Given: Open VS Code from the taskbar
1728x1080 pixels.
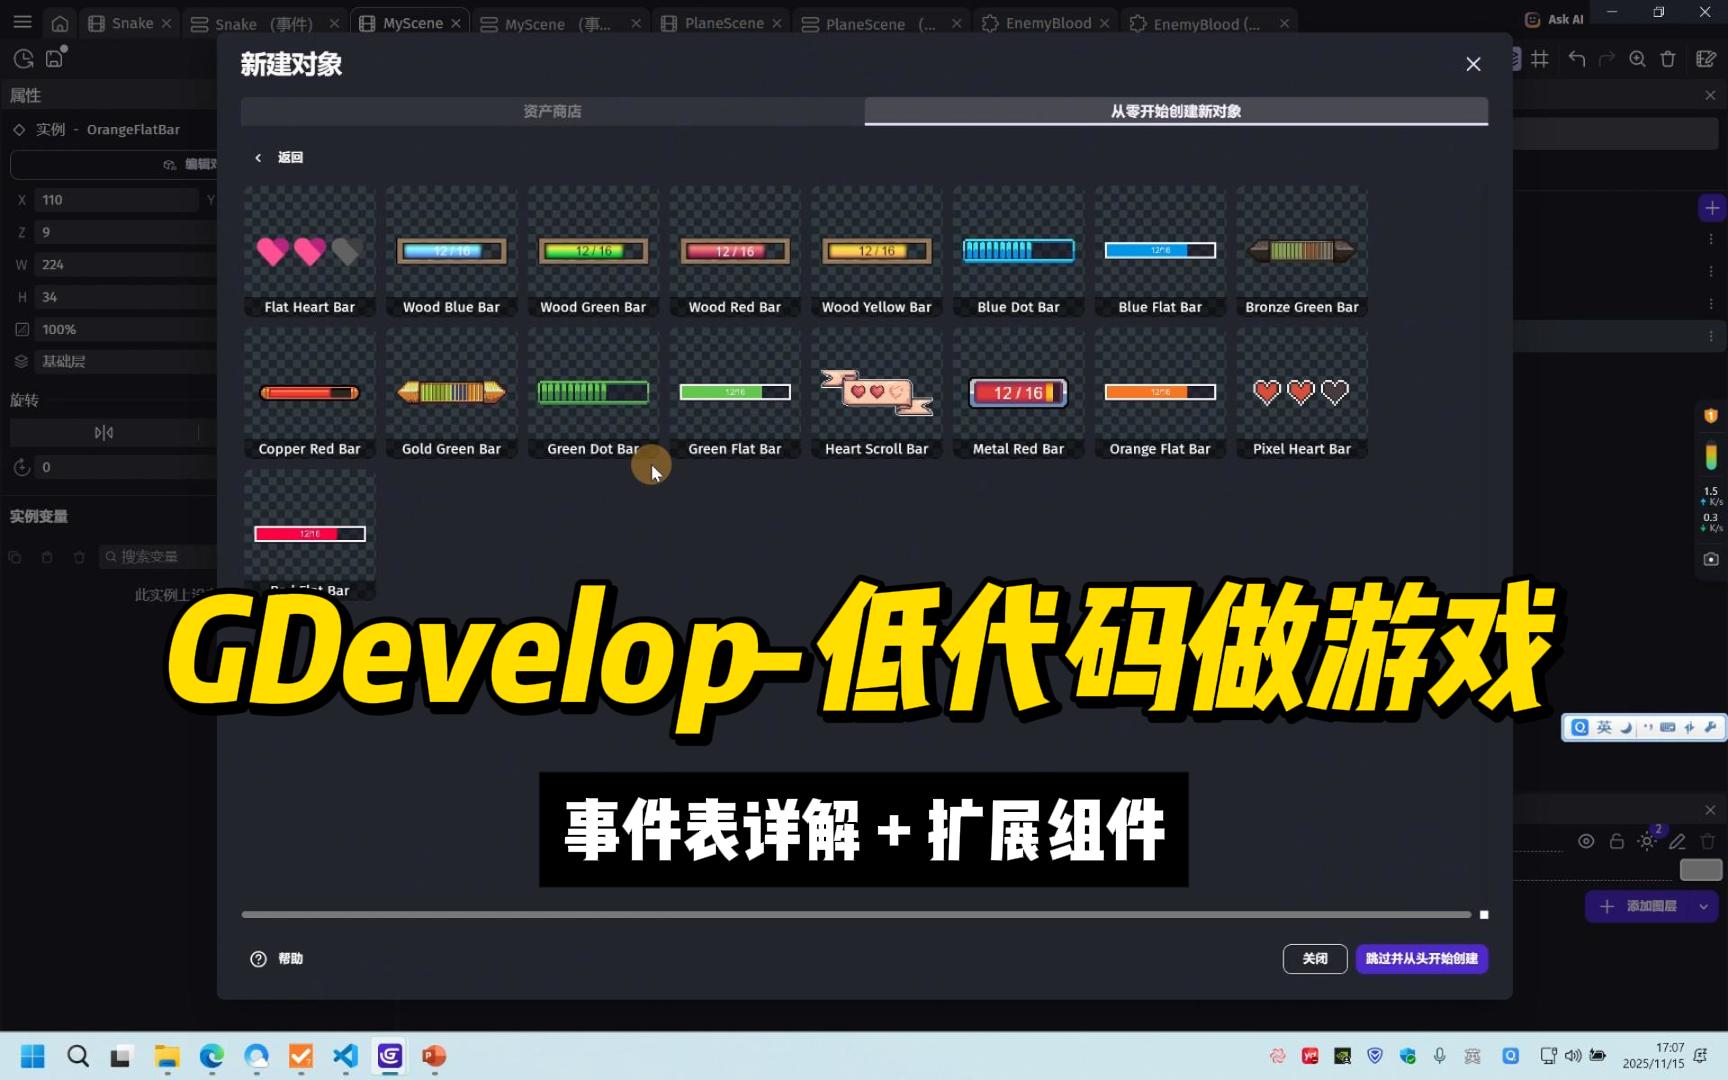Looking at the screenshot, I should (x=345, y=1056).
